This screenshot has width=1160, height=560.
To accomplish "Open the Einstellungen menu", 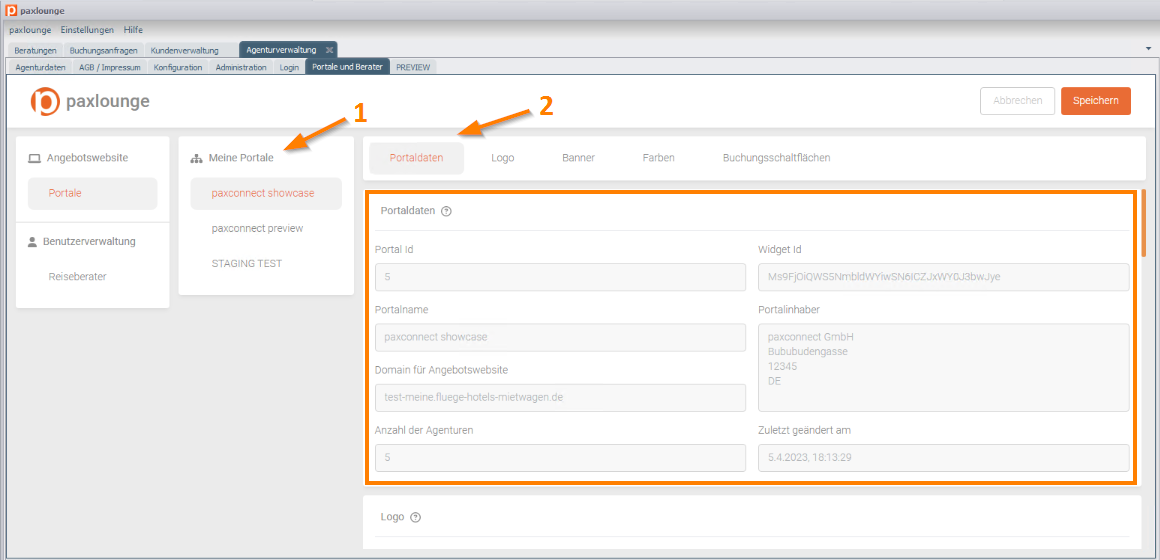I will 87,30.
